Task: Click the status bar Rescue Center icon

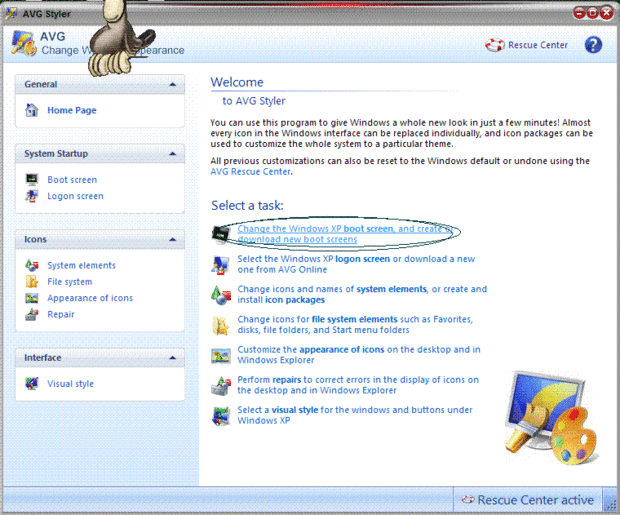Action: [468, 500]
